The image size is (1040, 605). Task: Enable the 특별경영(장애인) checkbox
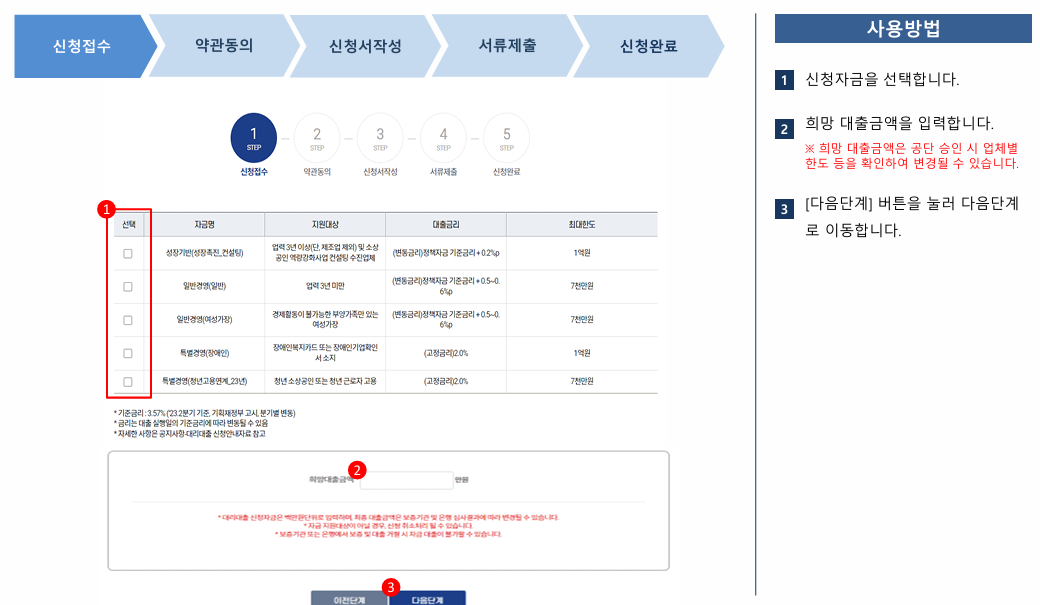127,352
